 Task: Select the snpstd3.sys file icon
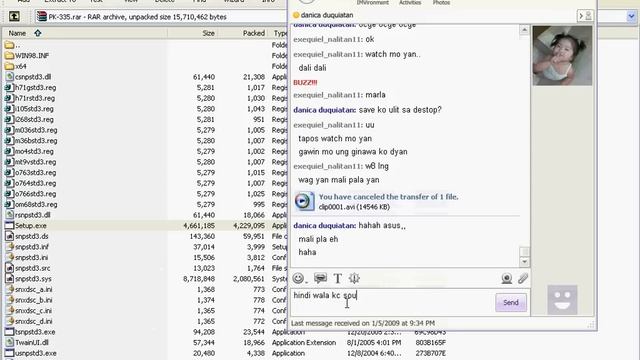[x=9, y=278]
